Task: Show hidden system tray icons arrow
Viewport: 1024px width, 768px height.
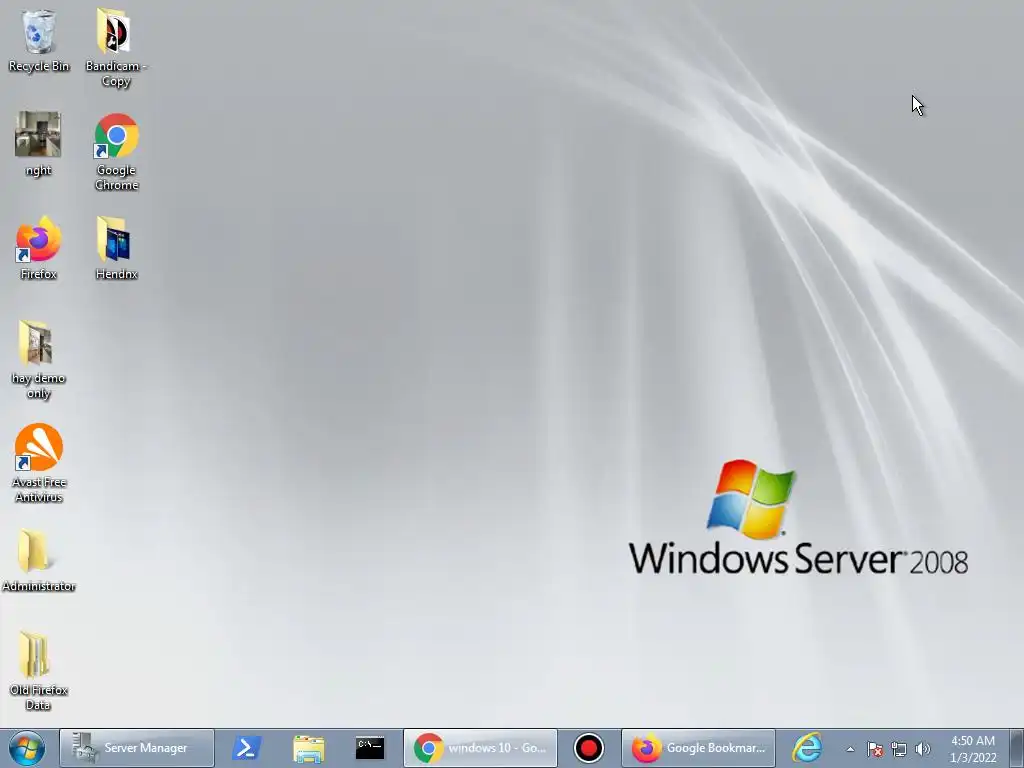Action: click(850, 749)
